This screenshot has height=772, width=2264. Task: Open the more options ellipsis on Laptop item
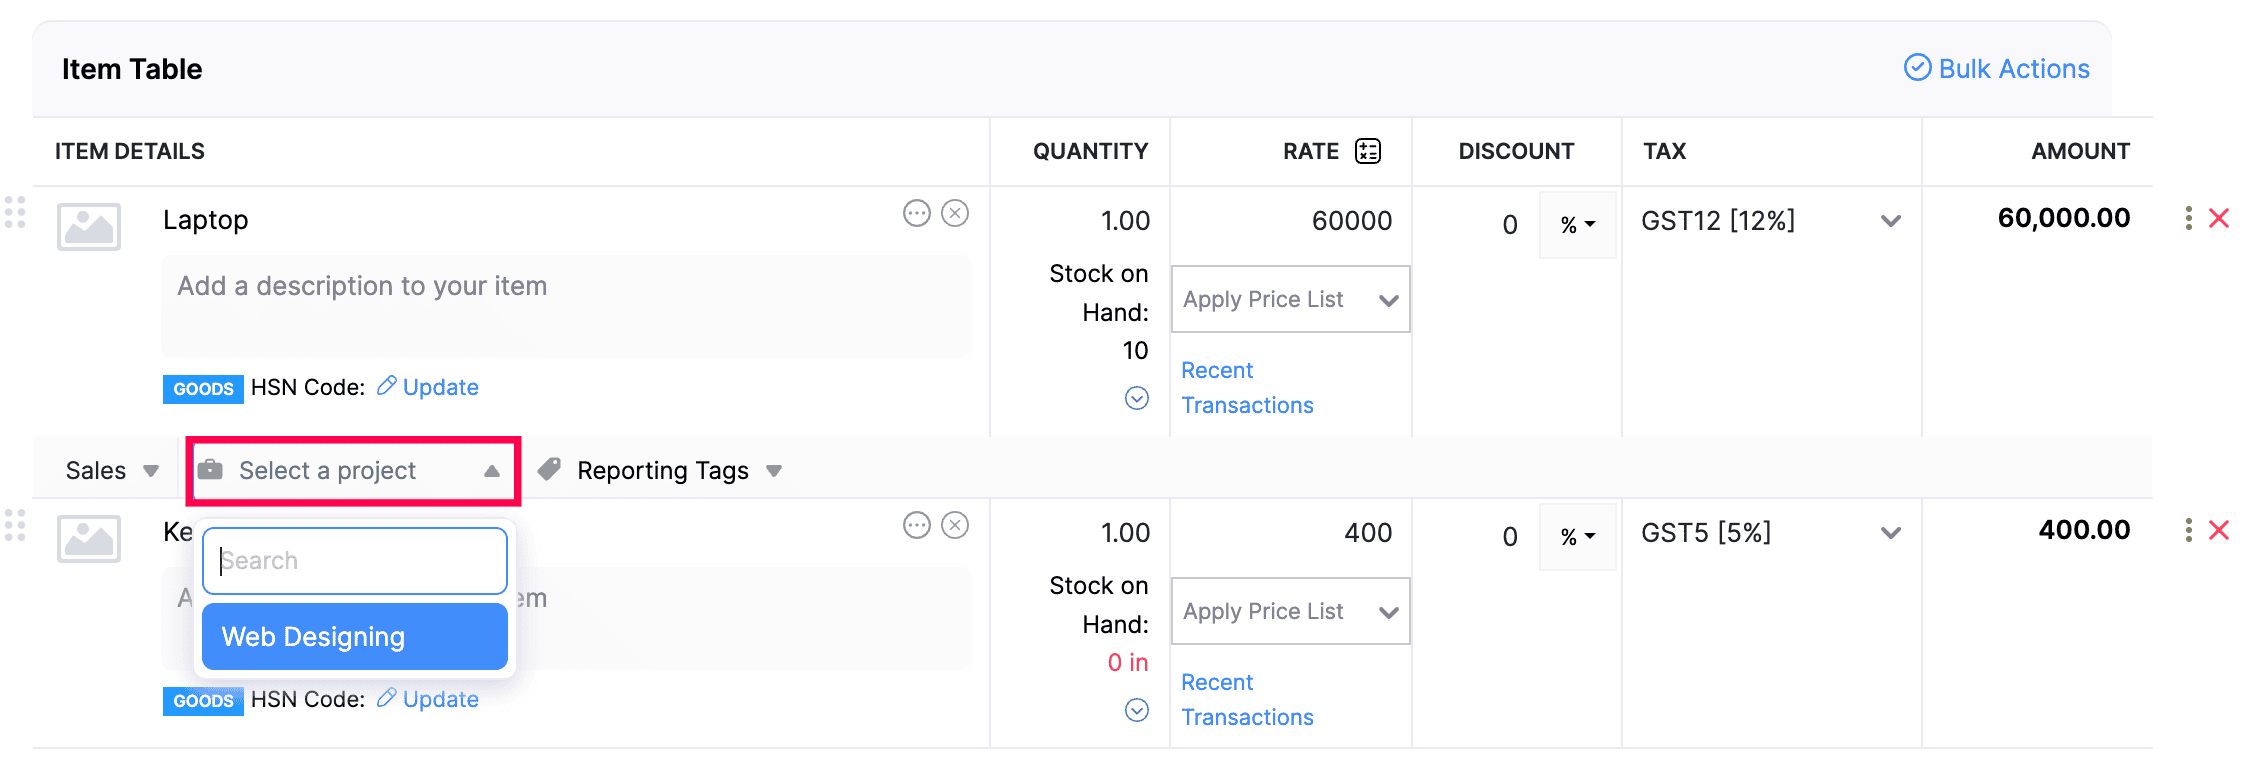coord(916,213)
